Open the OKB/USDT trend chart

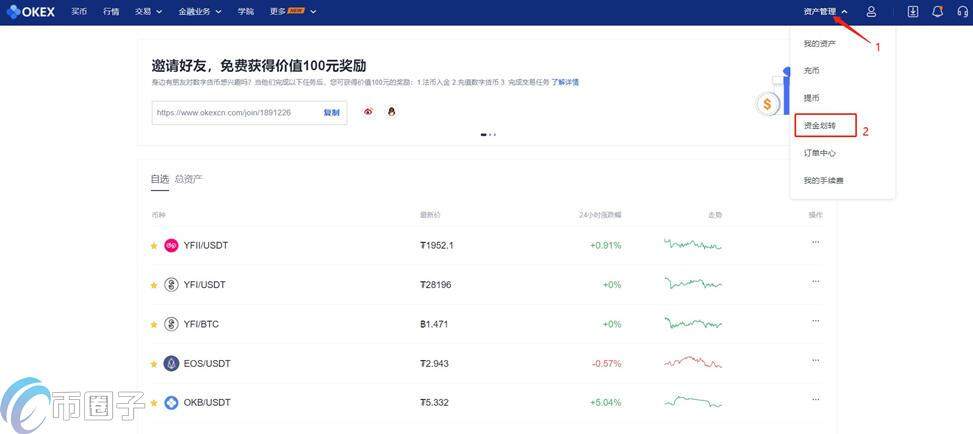coord(693,401)
